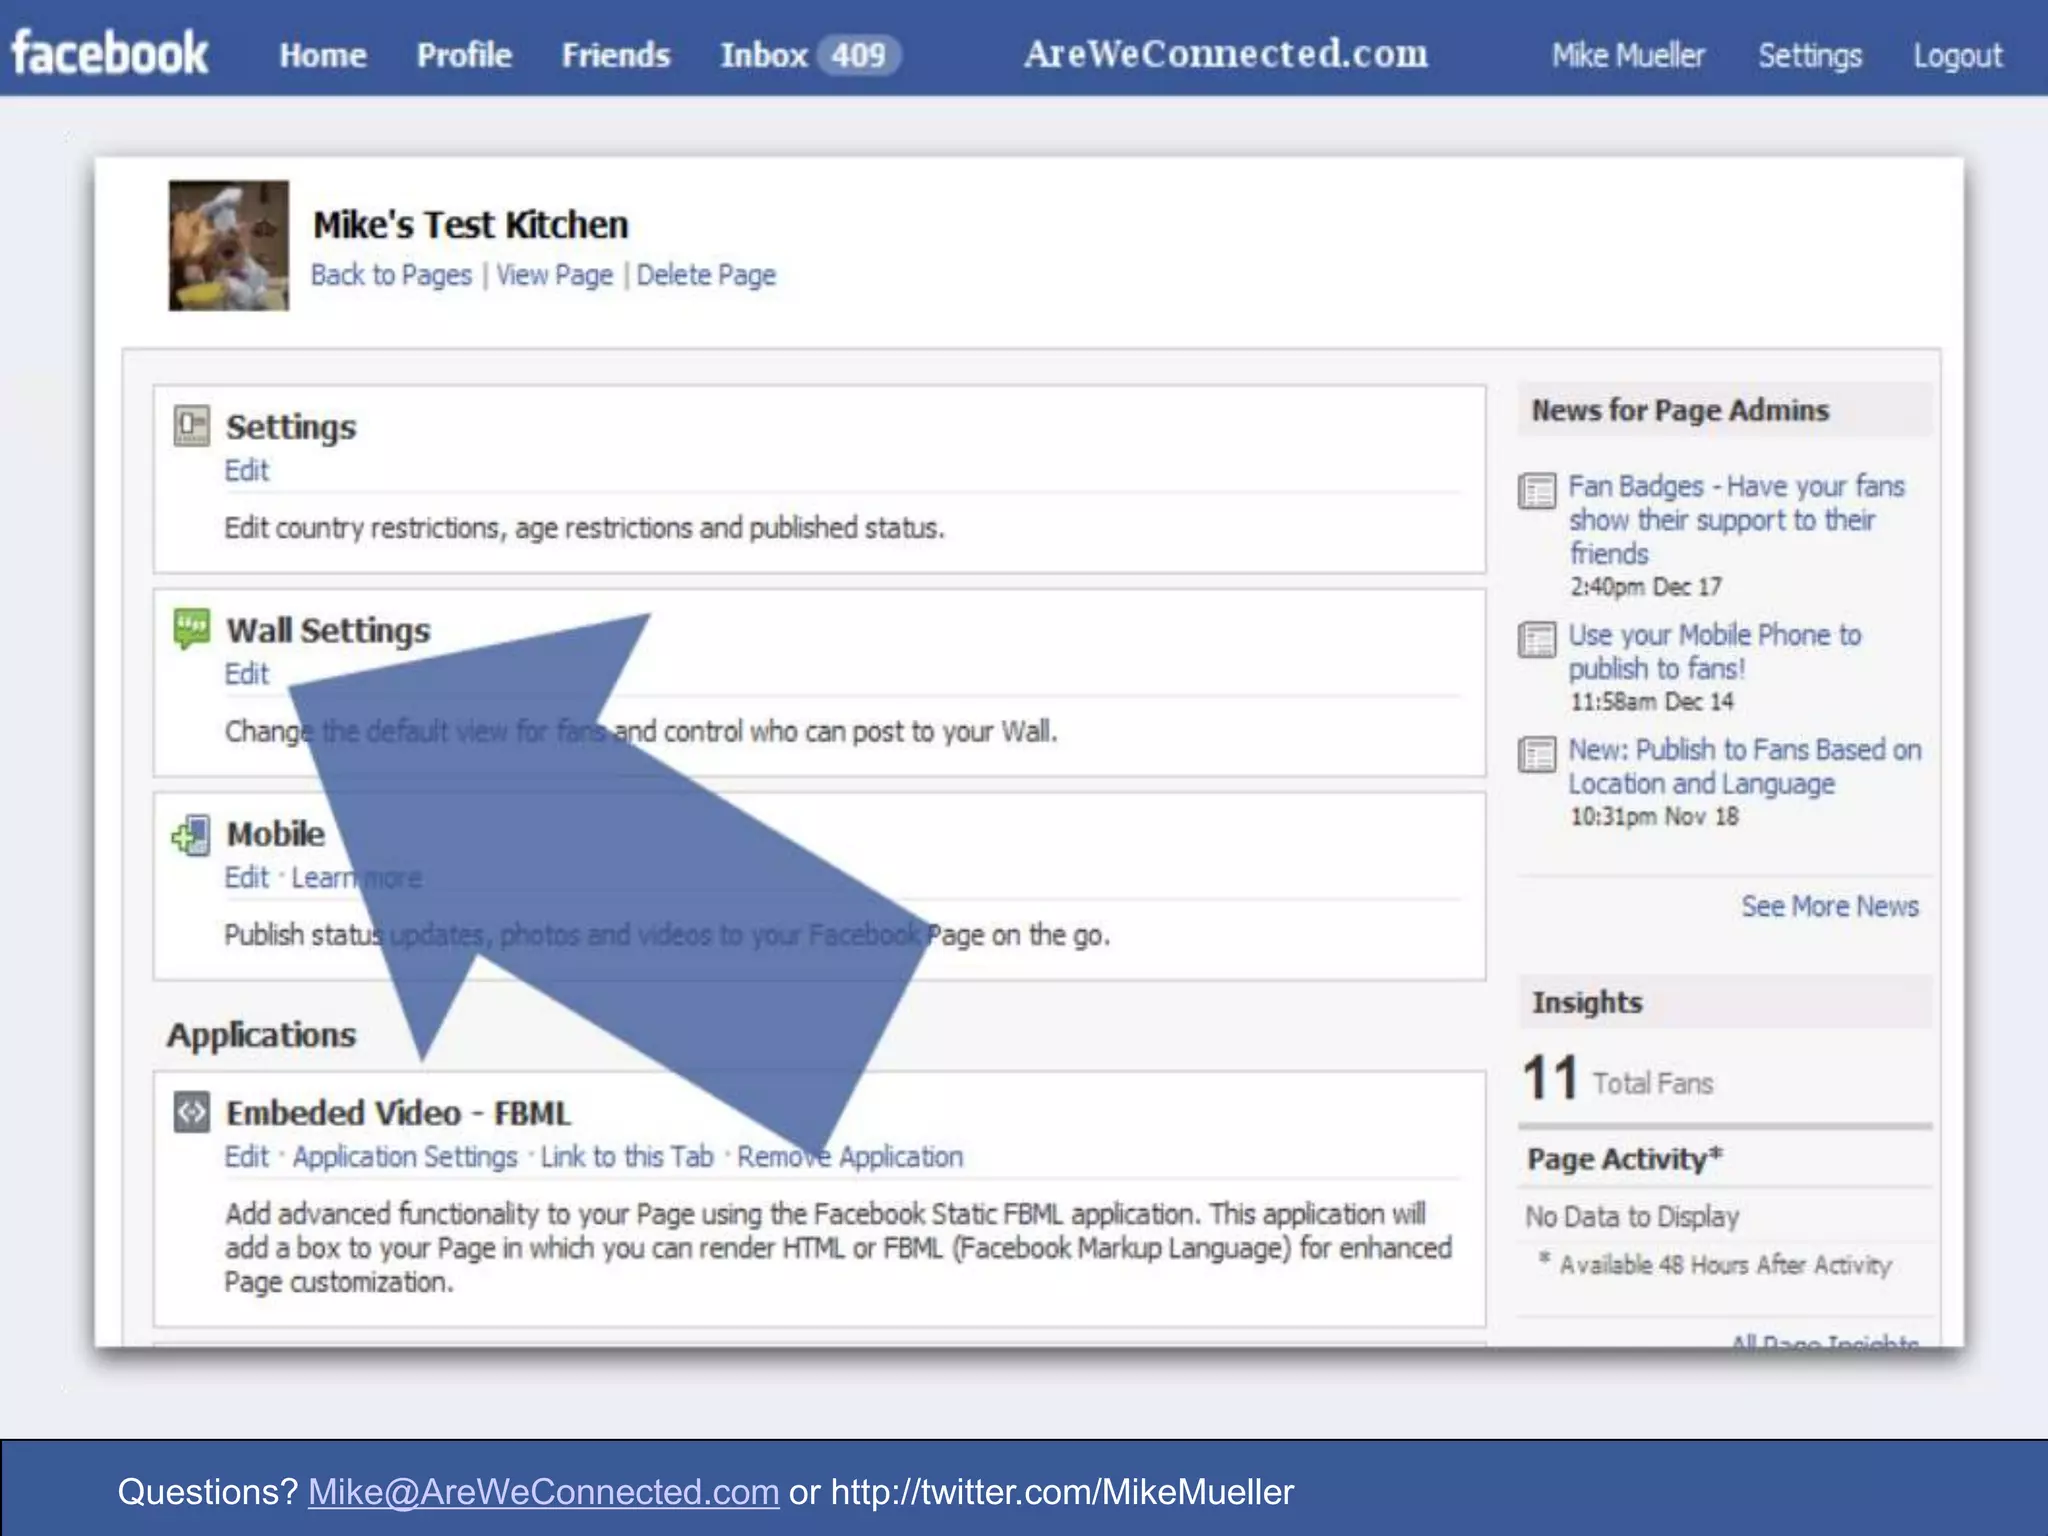Click See More News link
Screen dimensions: 2048x1536
[x=1829, y=906]
